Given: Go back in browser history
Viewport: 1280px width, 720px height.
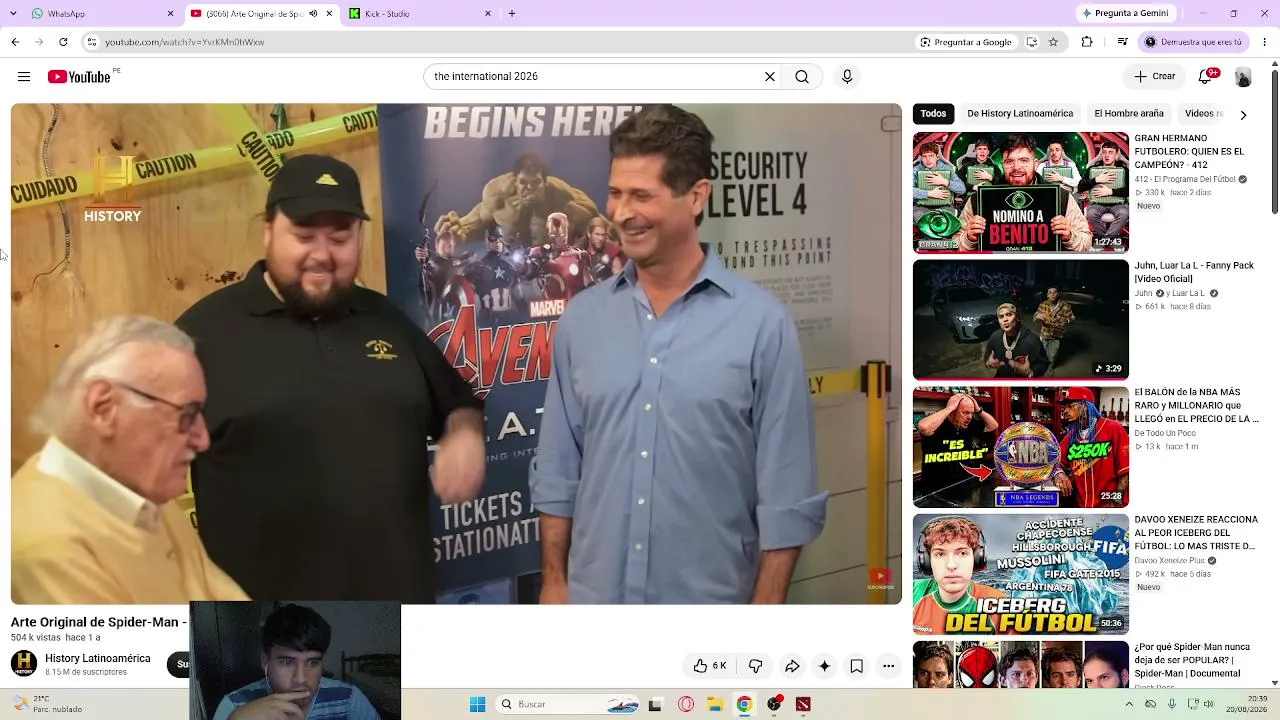Looking at the screenshot, I should 15,42.
